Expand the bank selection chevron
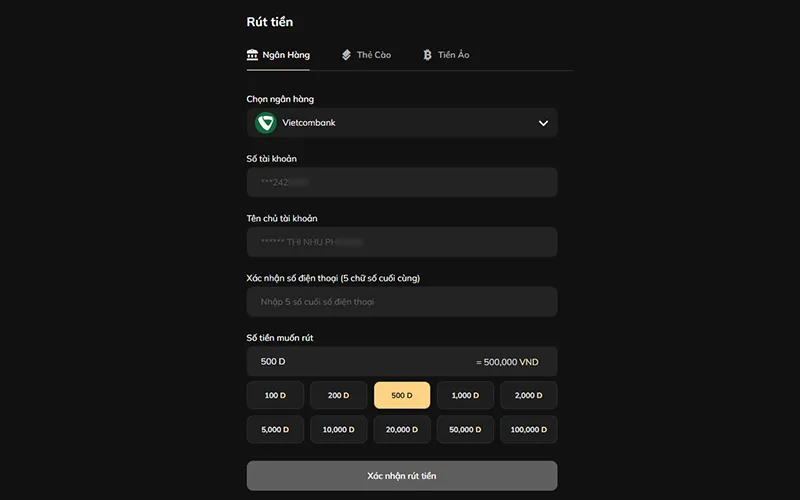The width and height of the screenshot is (800, 500). pyautogui.click(x=543, y=123)
